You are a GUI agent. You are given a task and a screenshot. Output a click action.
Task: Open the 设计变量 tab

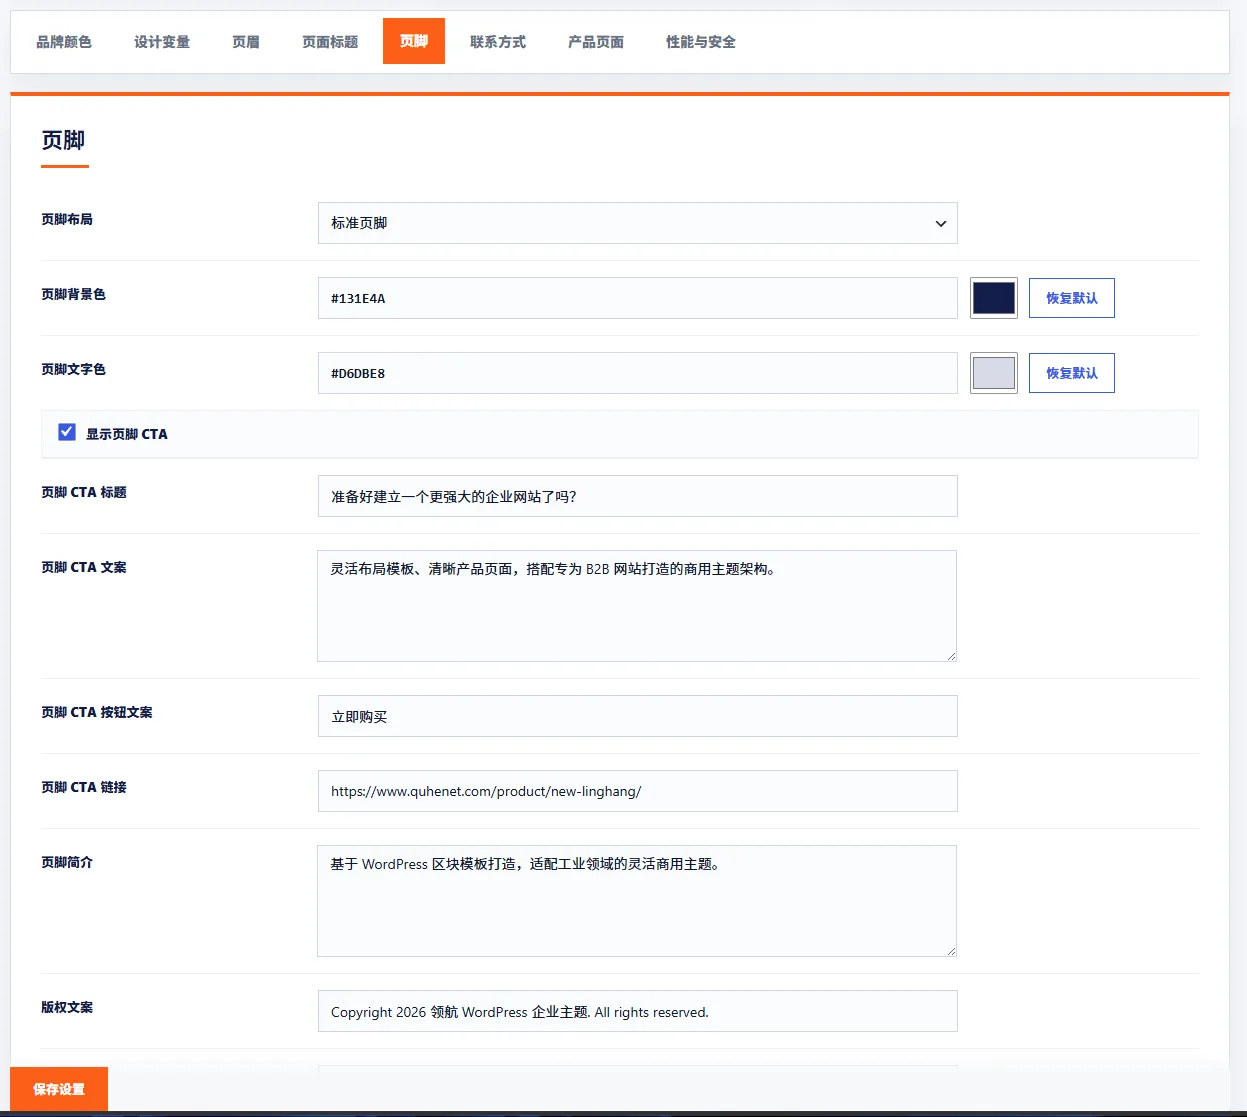162,42
